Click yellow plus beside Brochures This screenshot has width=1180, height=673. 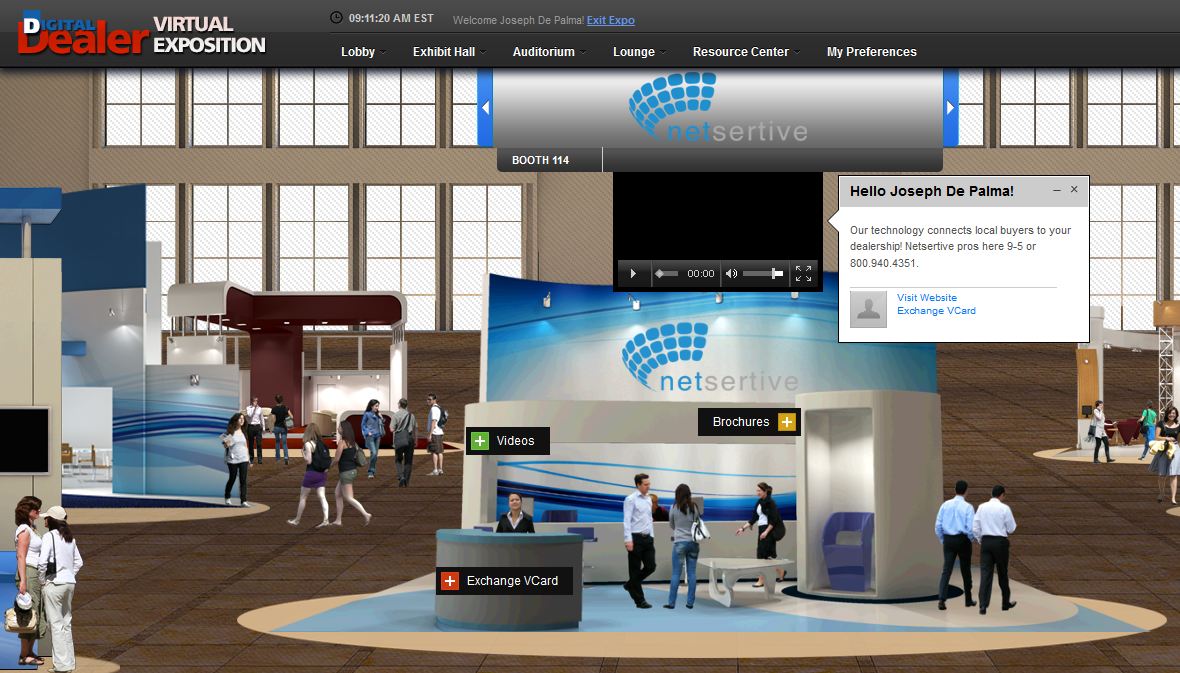(786, 422)
